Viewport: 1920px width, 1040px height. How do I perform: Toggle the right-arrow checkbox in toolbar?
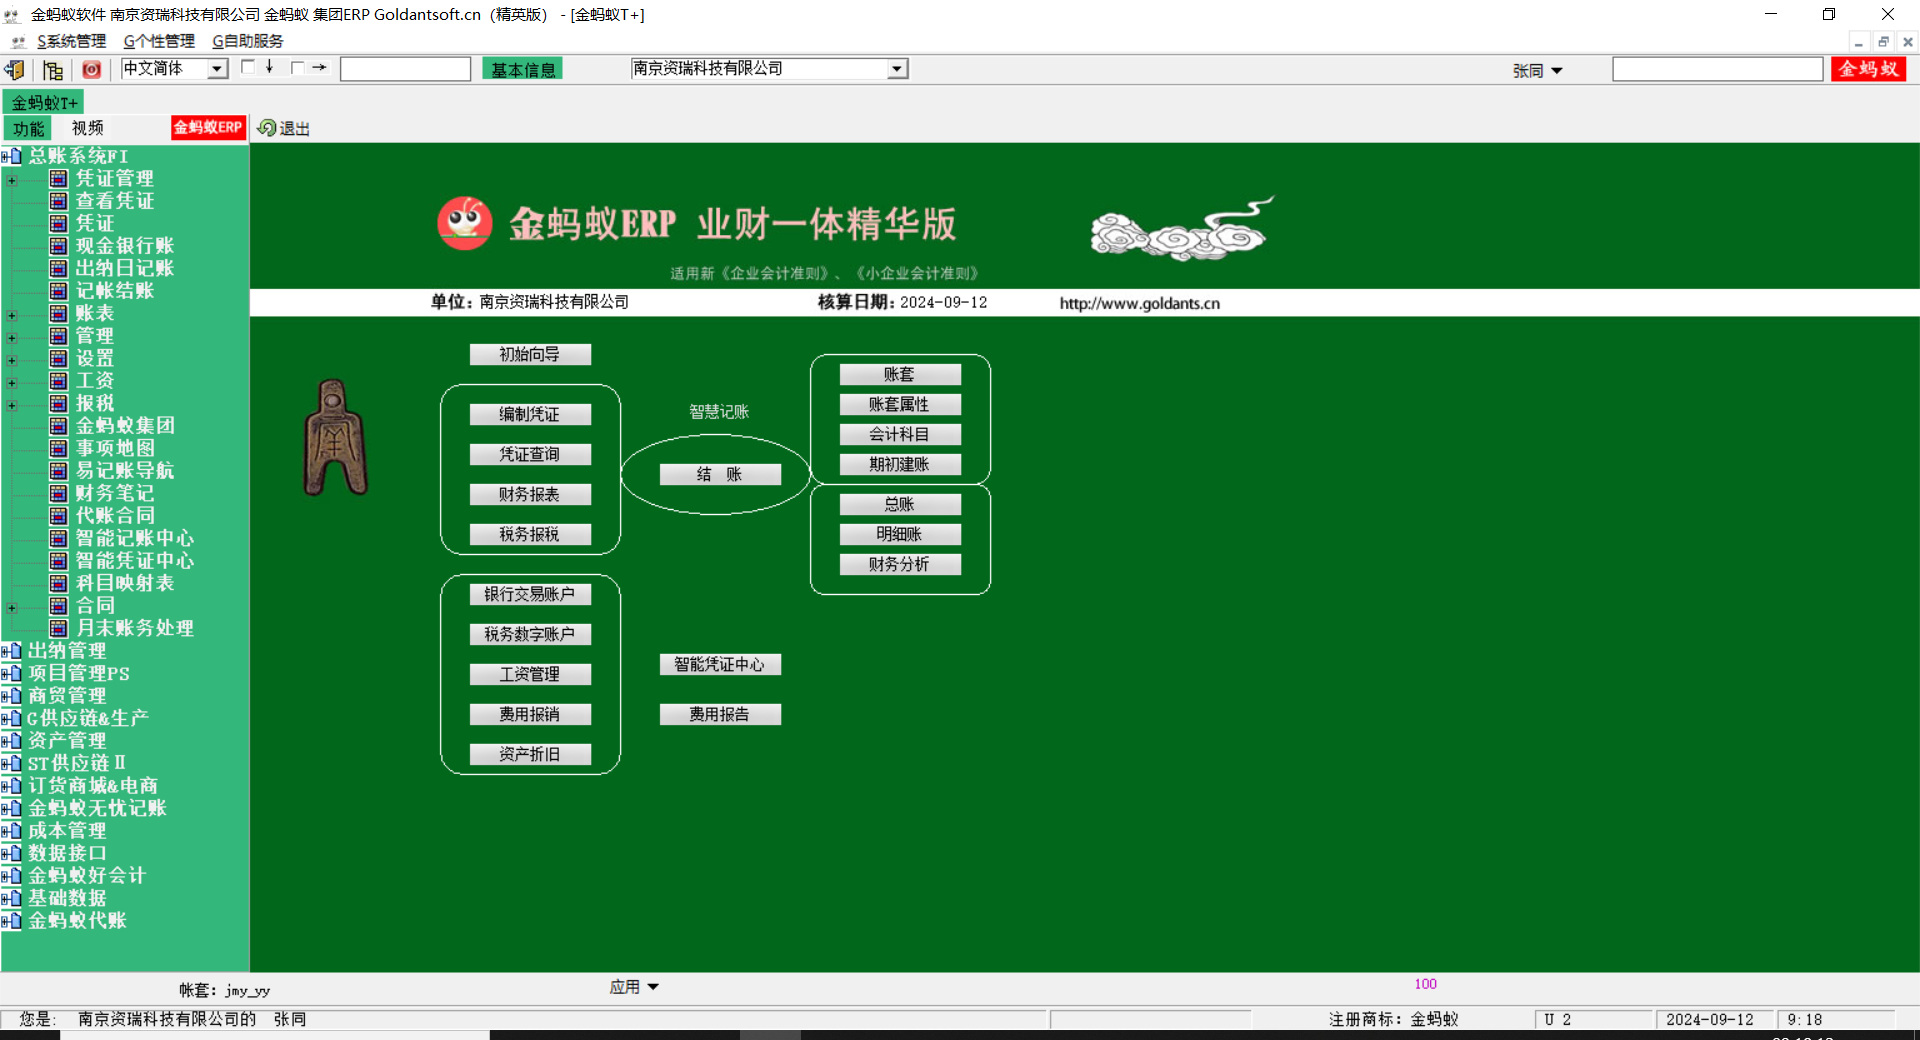point(297,68)
